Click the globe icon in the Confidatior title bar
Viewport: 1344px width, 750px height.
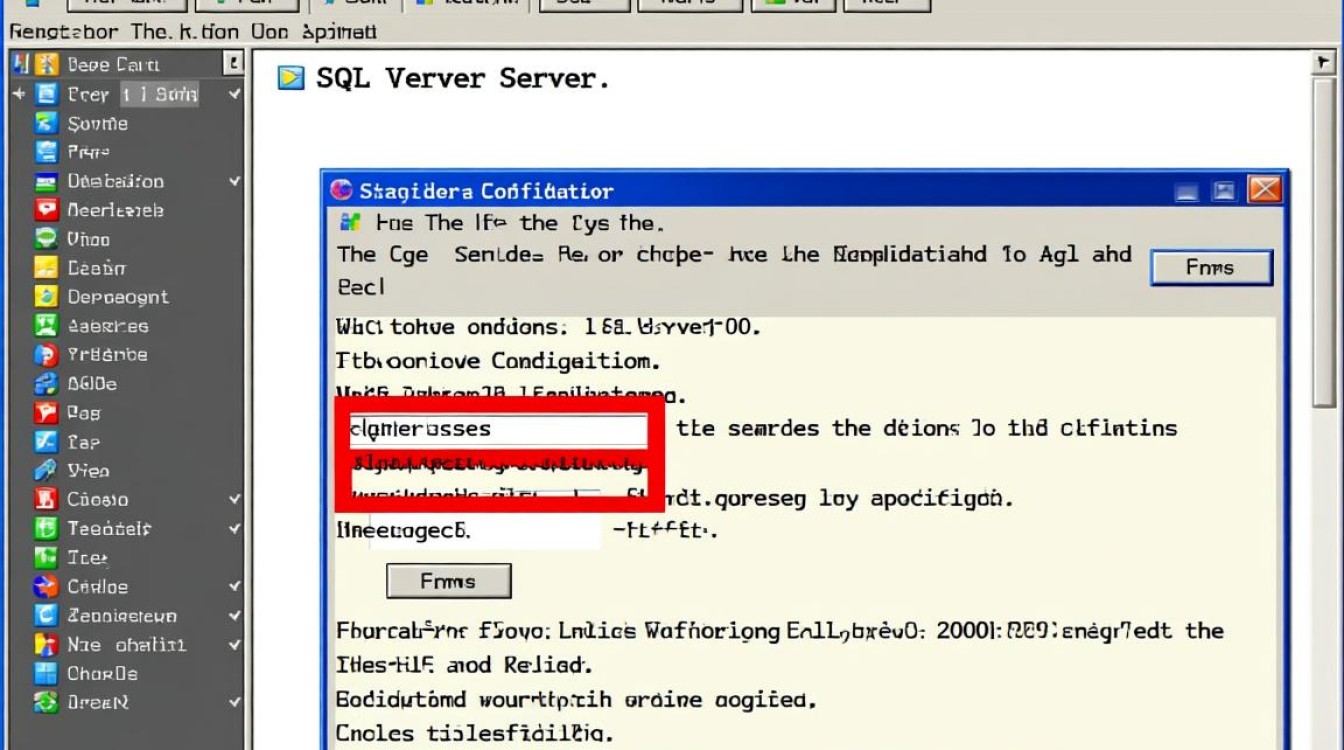pyautogui.click(x=339, y=190)
